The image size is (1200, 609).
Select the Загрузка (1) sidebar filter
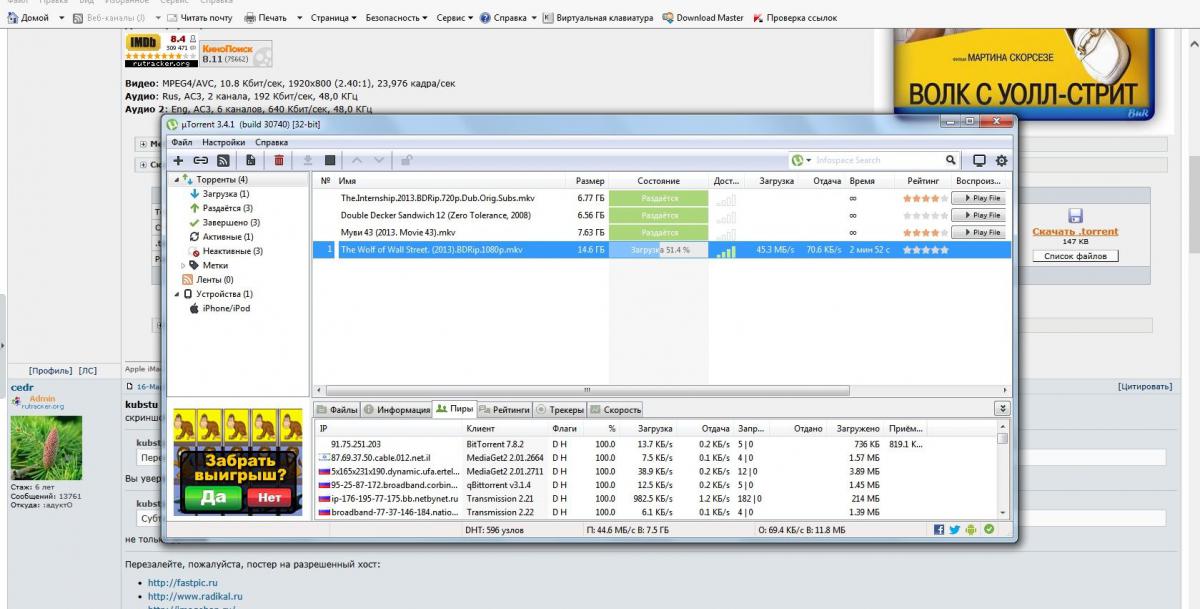pos(225,194)
